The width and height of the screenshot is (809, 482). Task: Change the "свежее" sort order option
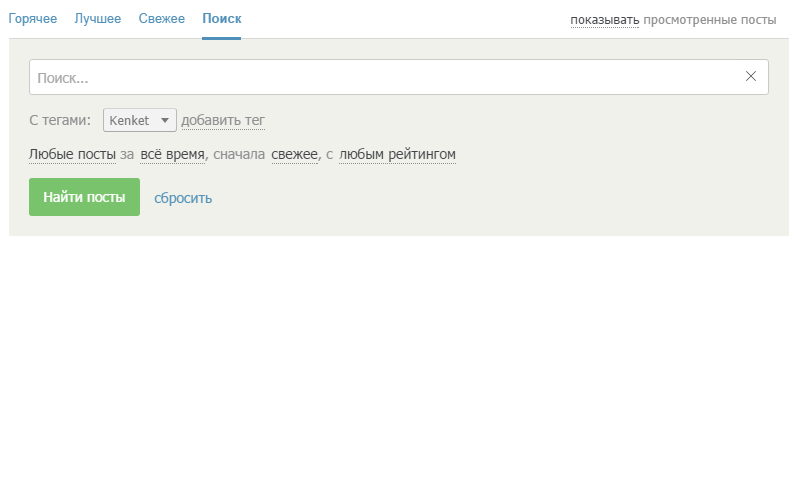pyautogui.click(x=294, y=155)
